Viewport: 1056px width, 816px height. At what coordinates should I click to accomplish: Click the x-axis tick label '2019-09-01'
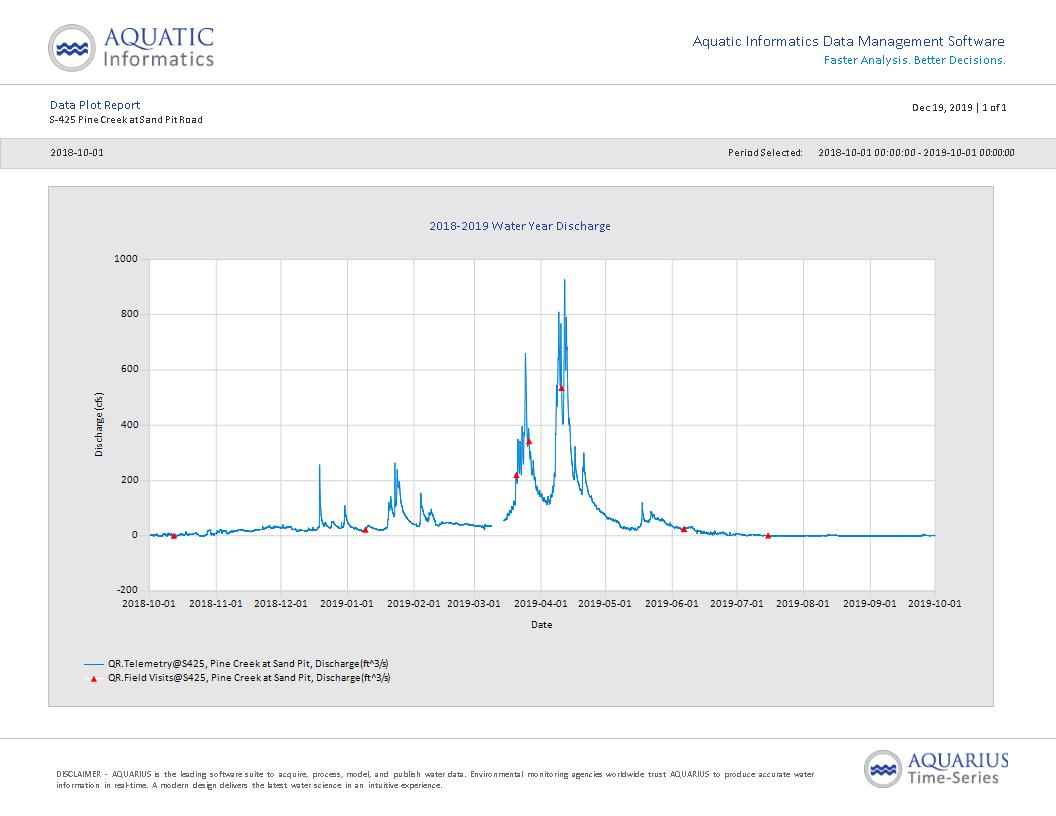click(x=870, y=603)
